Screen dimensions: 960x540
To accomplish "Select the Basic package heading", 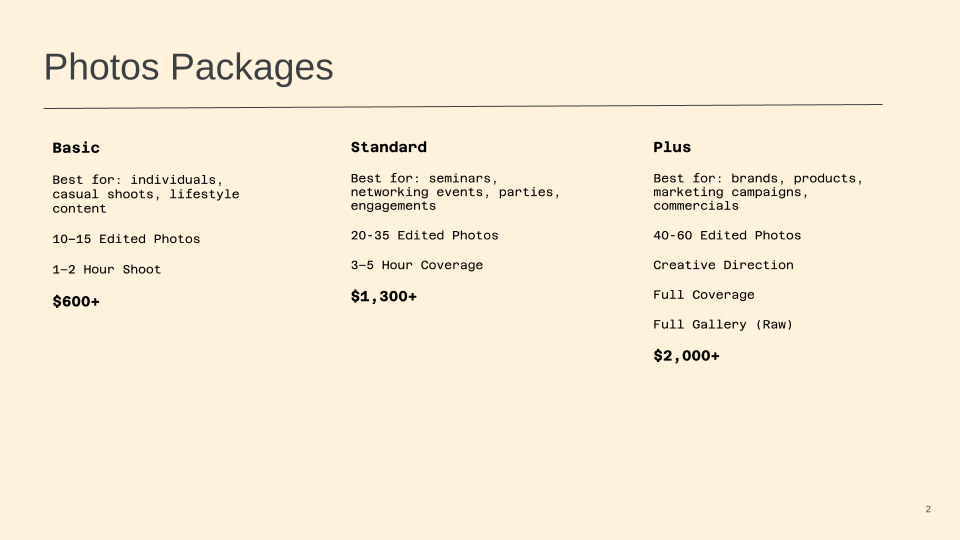I will pyautogui.click(x=76, y=148).
